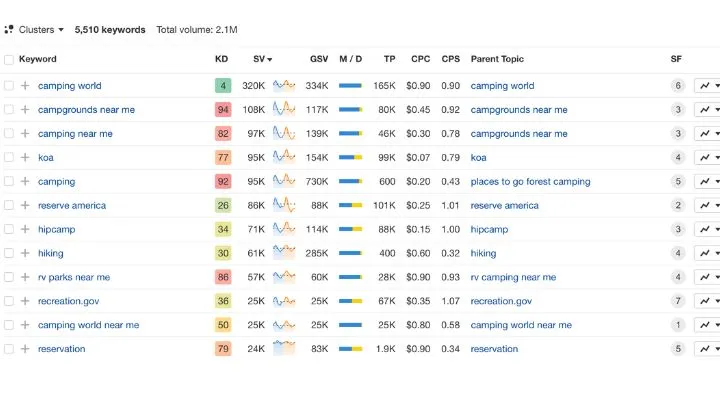Screen dimensions: 720x400
Task: Expand SF count 7 in recreation.gov row
Action: (x=678, y=301)
